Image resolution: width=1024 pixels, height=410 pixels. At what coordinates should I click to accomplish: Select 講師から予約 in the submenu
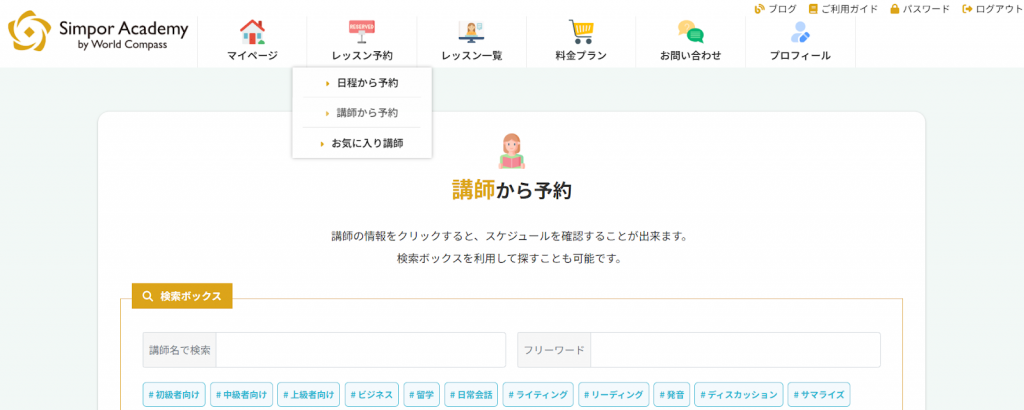click(x=366, y=113)
